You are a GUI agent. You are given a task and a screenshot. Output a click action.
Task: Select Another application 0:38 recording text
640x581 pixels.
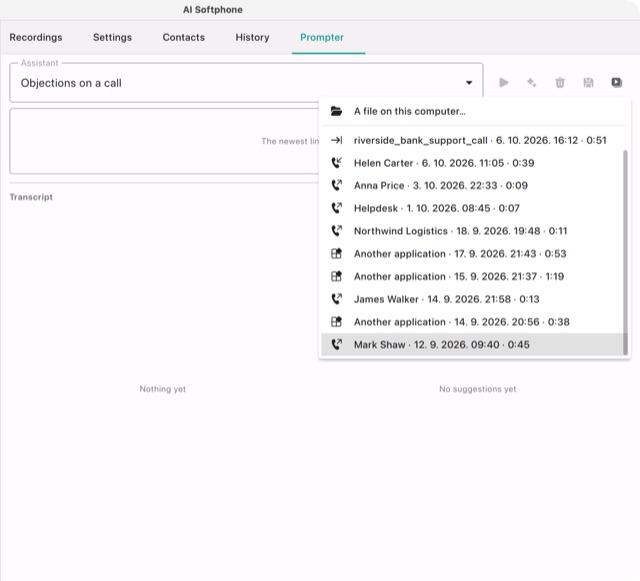(x=462, y=322)
